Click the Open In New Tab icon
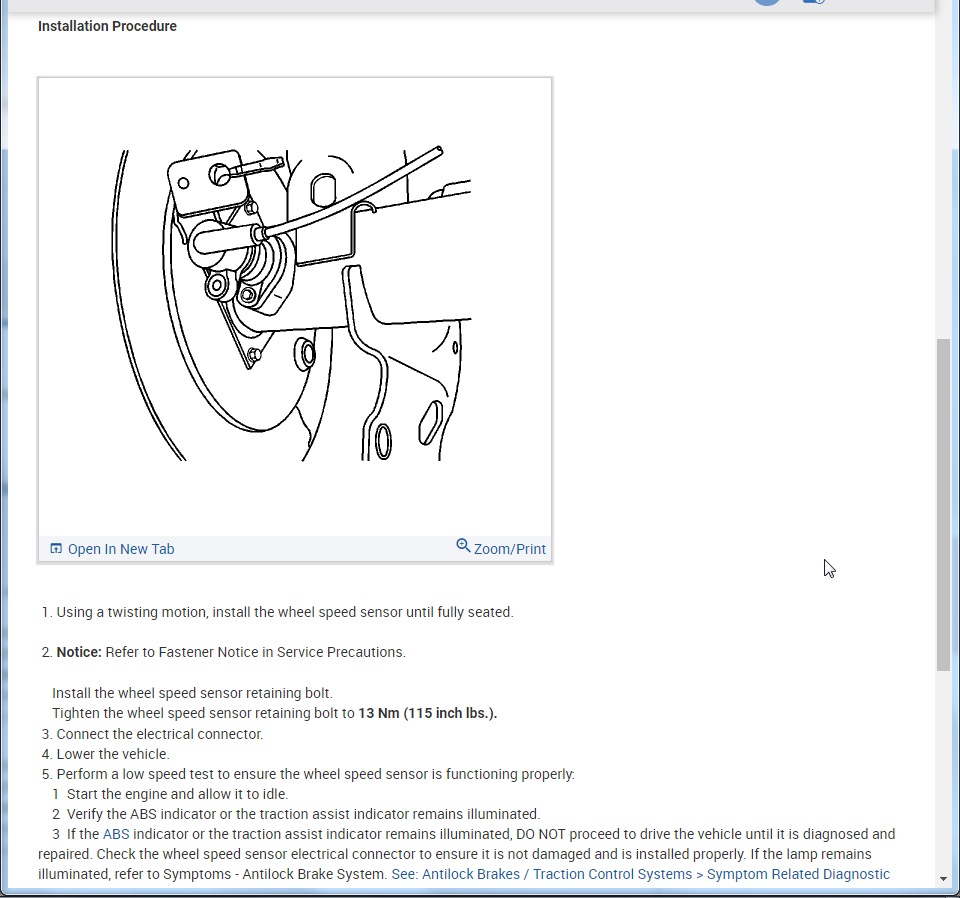 tap(56, 548)
